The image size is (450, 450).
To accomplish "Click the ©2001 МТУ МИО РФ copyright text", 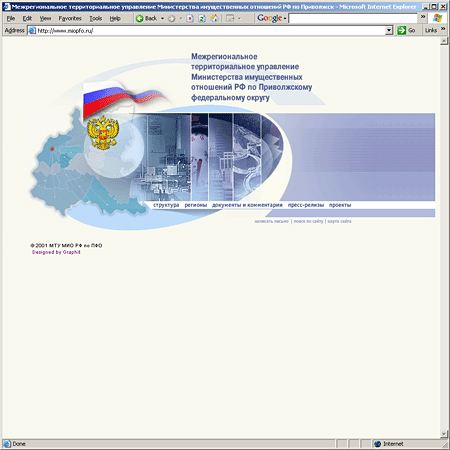I will [x=66, y=245].
